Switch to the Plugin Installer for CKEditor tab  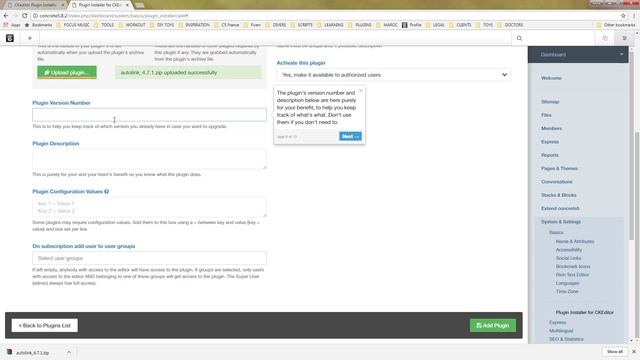coord(100,5)
